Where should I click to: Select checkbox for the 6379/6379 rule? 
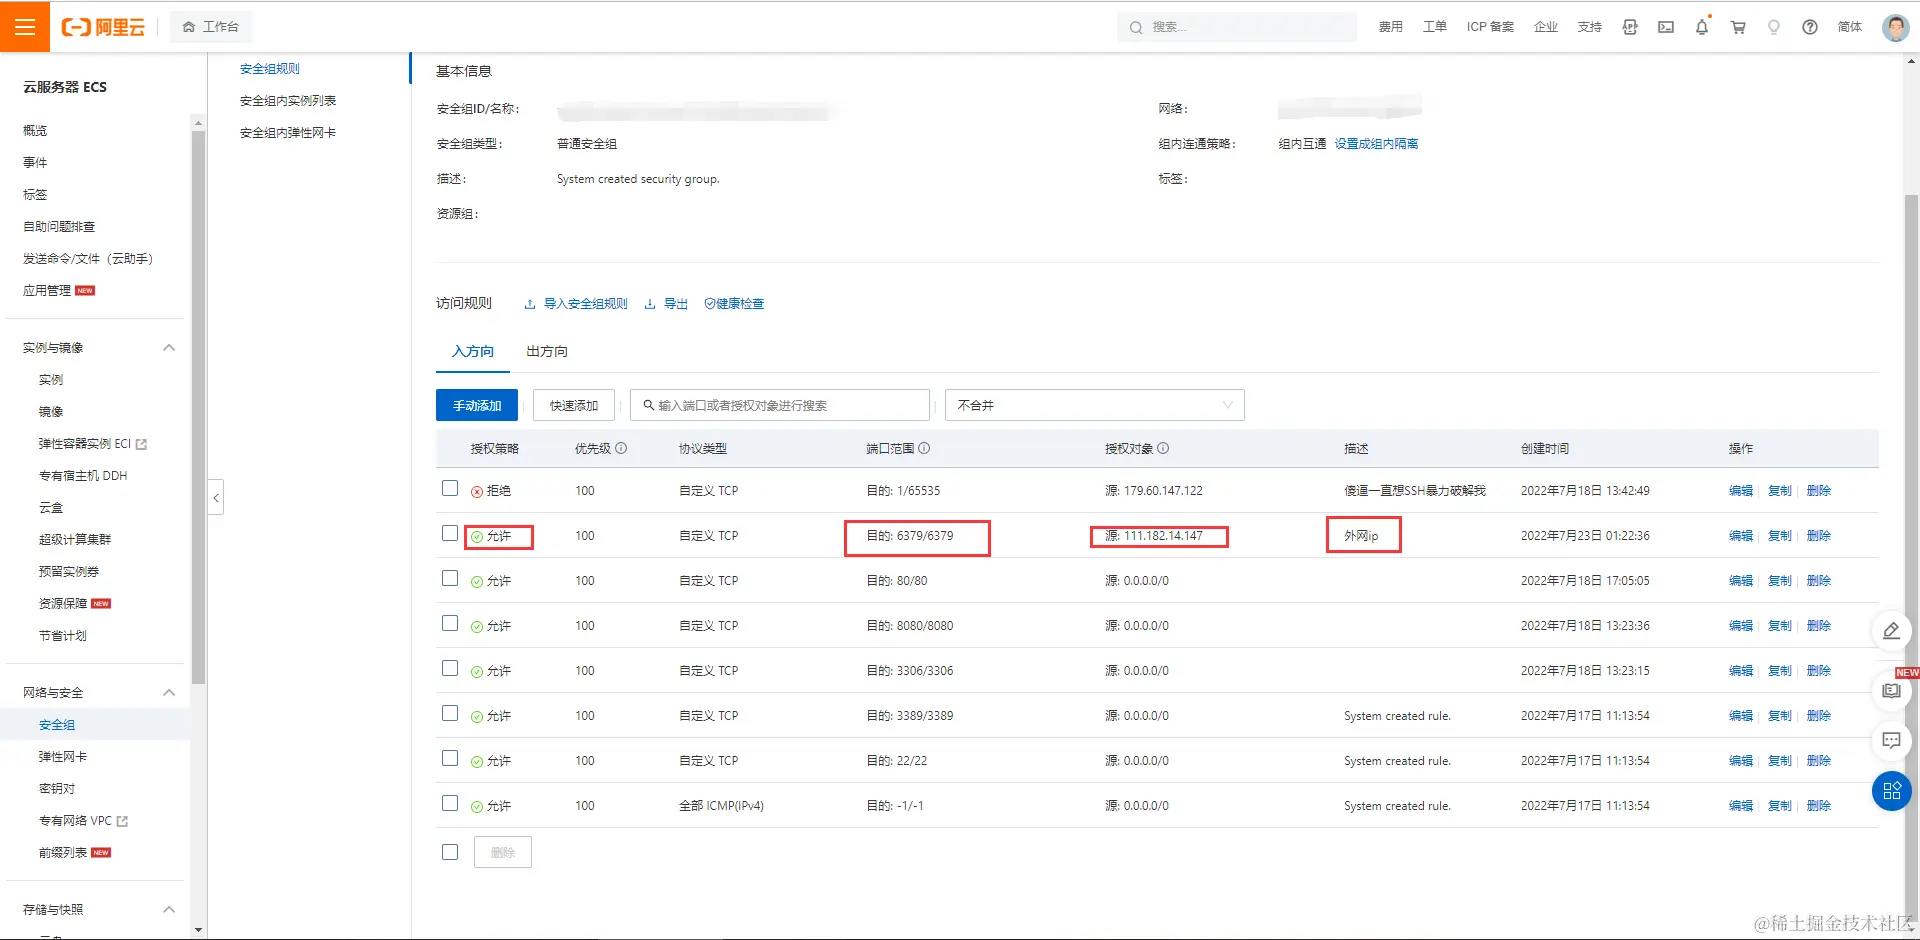tap(450, 534)
